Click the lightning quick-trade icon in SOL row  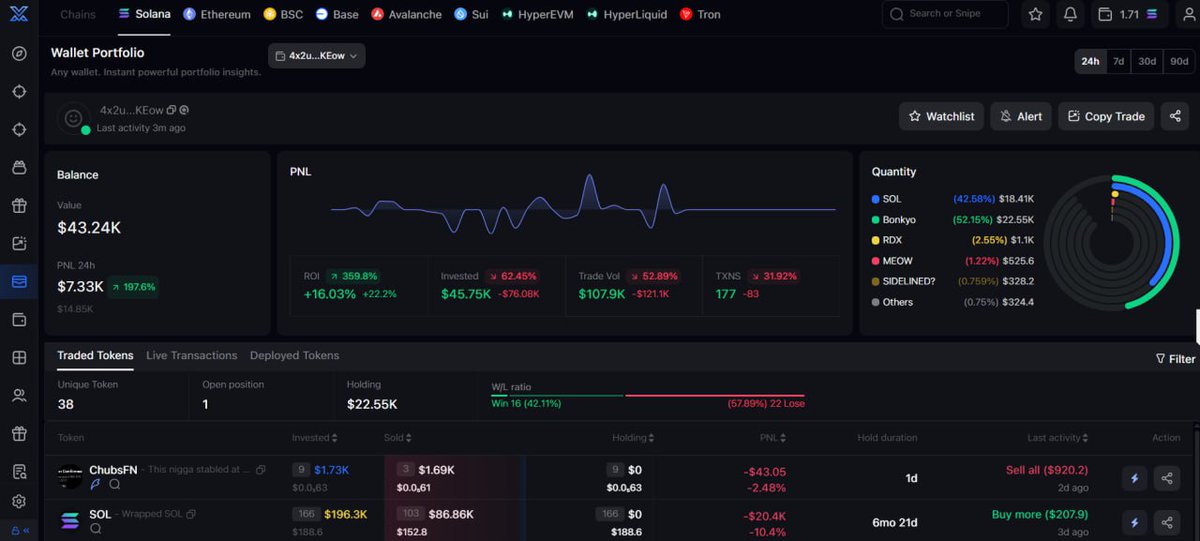pyautogui.click(x=1134, y=522)
